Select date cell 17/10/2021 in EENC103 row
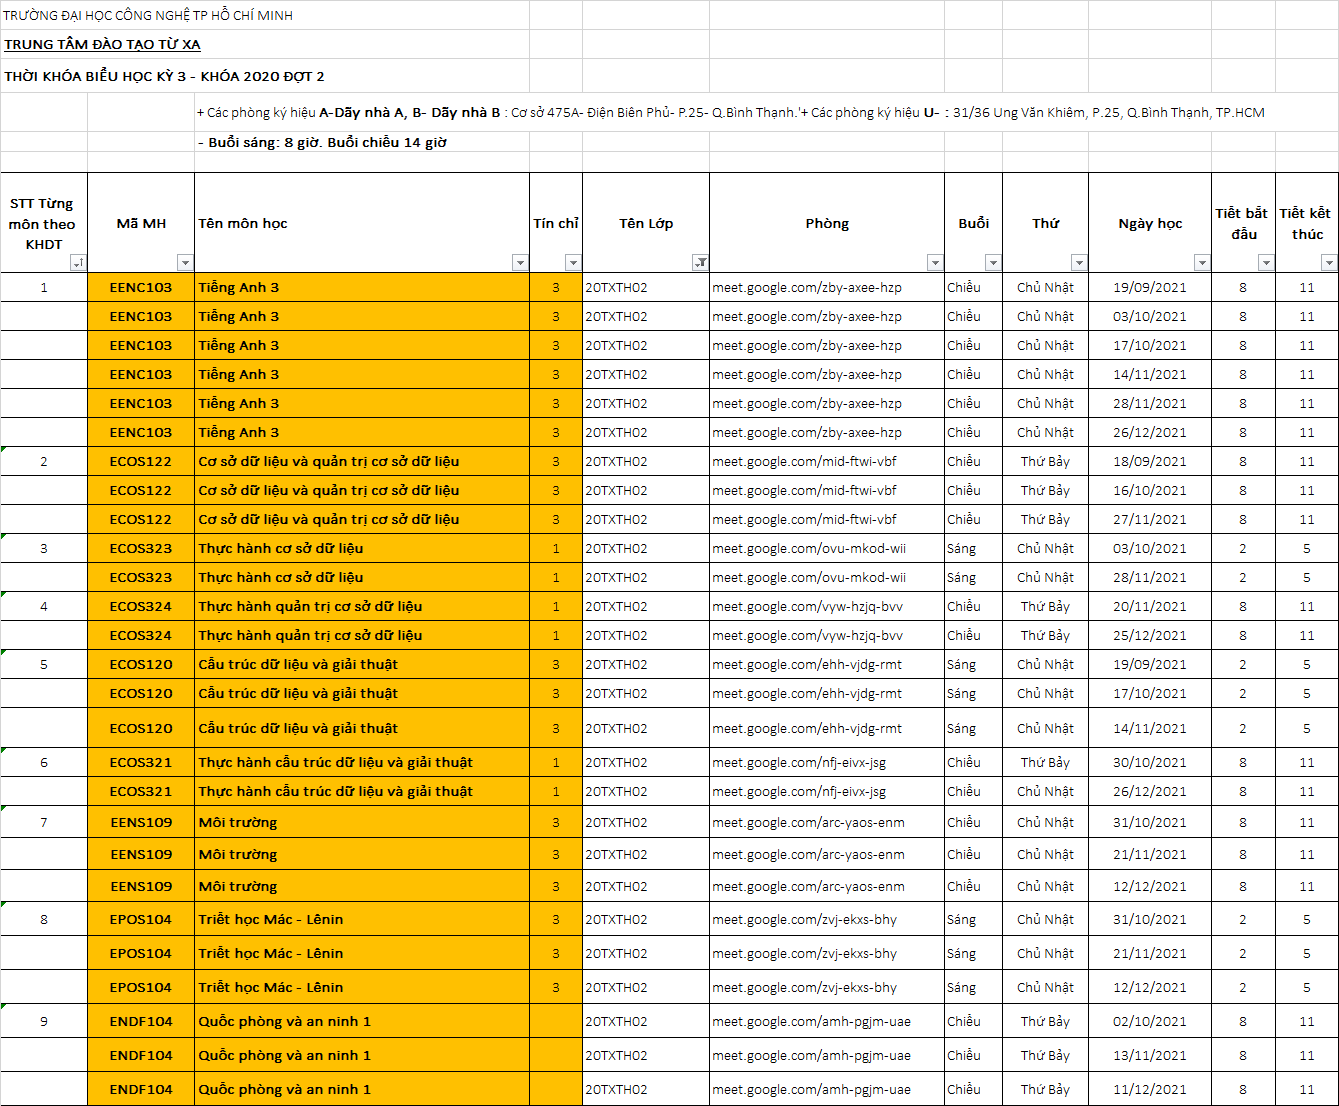 (1150, 346)
